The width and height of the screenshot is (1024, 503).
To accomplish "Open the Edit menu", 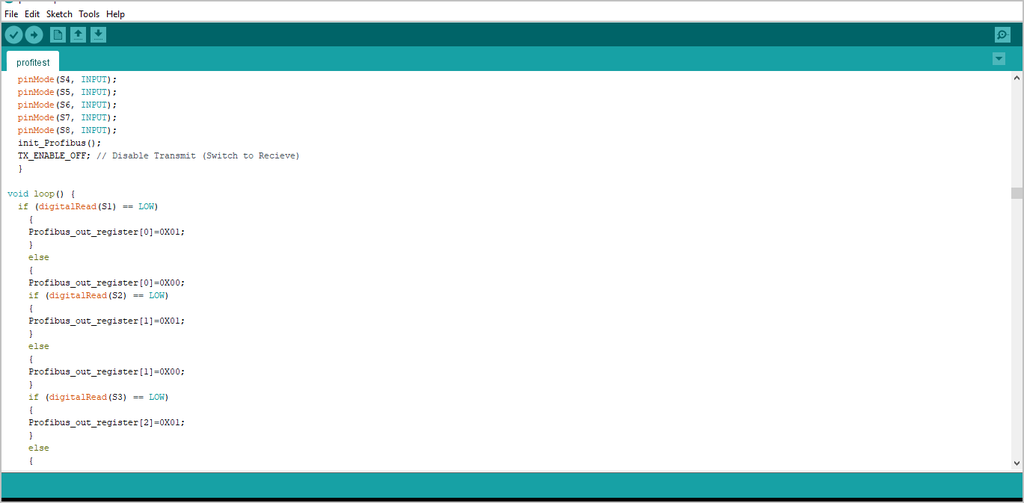I will pyautogui.click(x=32, y=14).
